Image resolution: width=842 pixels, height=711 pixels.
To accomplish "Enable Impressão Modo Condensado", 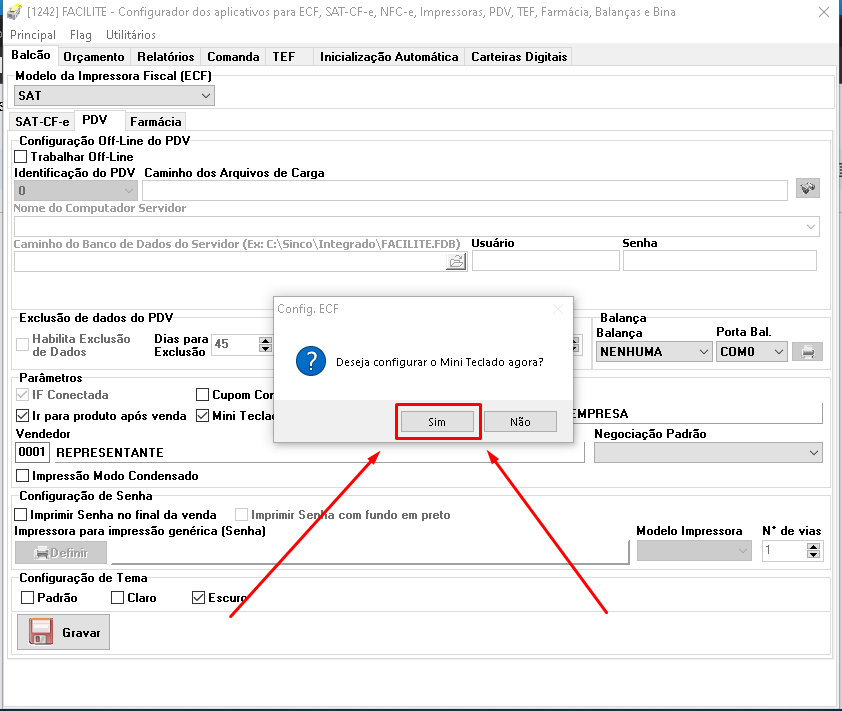I will click(23, 476).
